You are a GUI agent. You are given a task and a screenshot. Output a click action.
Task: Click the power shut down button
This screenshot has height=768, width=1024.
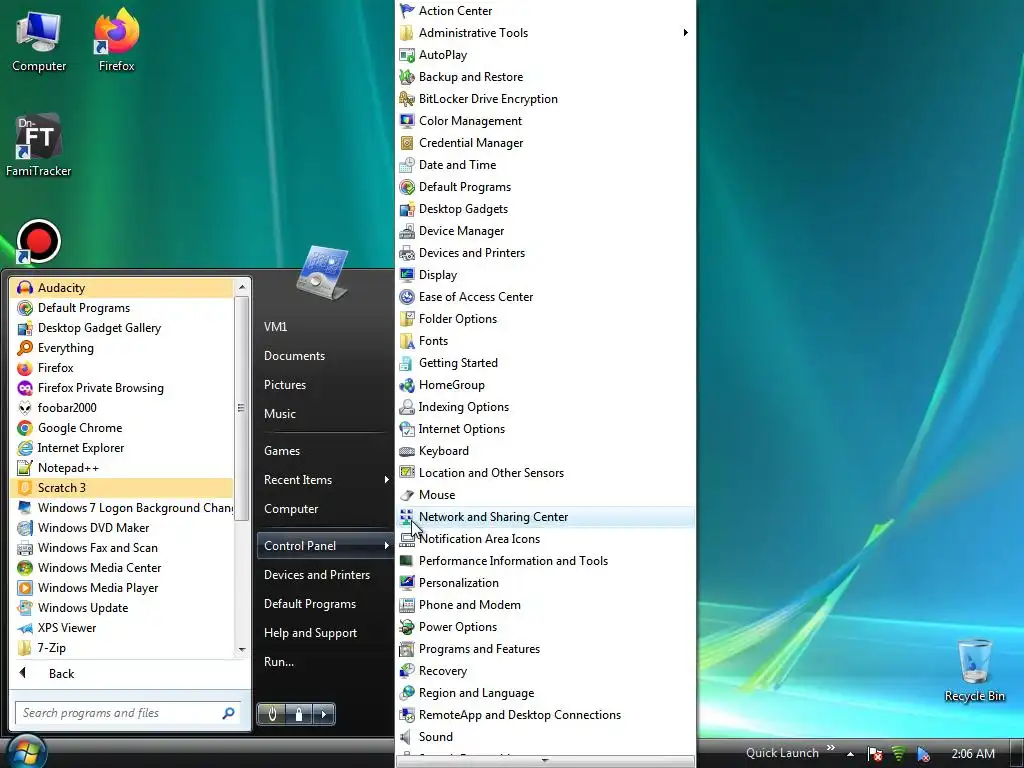(x=272, y=714)
